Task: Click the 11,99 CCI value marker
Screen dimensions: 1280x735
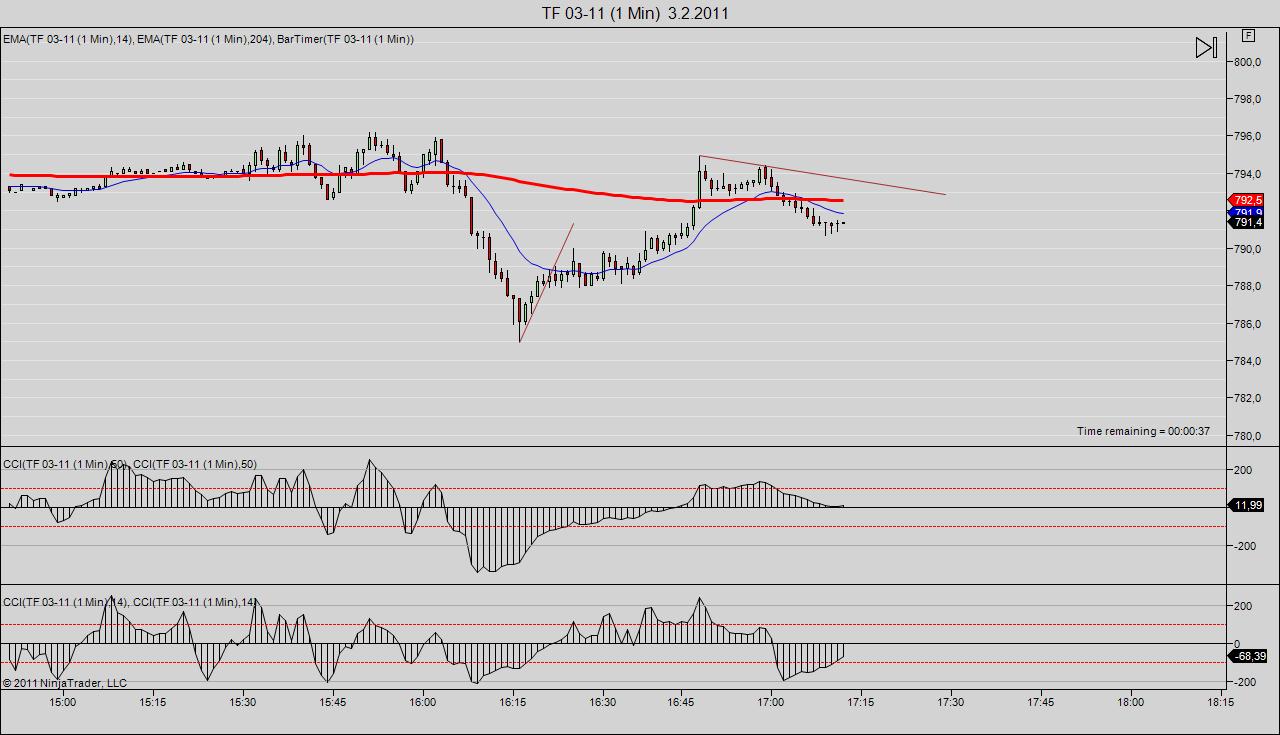Action: [x=1247, y=505]
